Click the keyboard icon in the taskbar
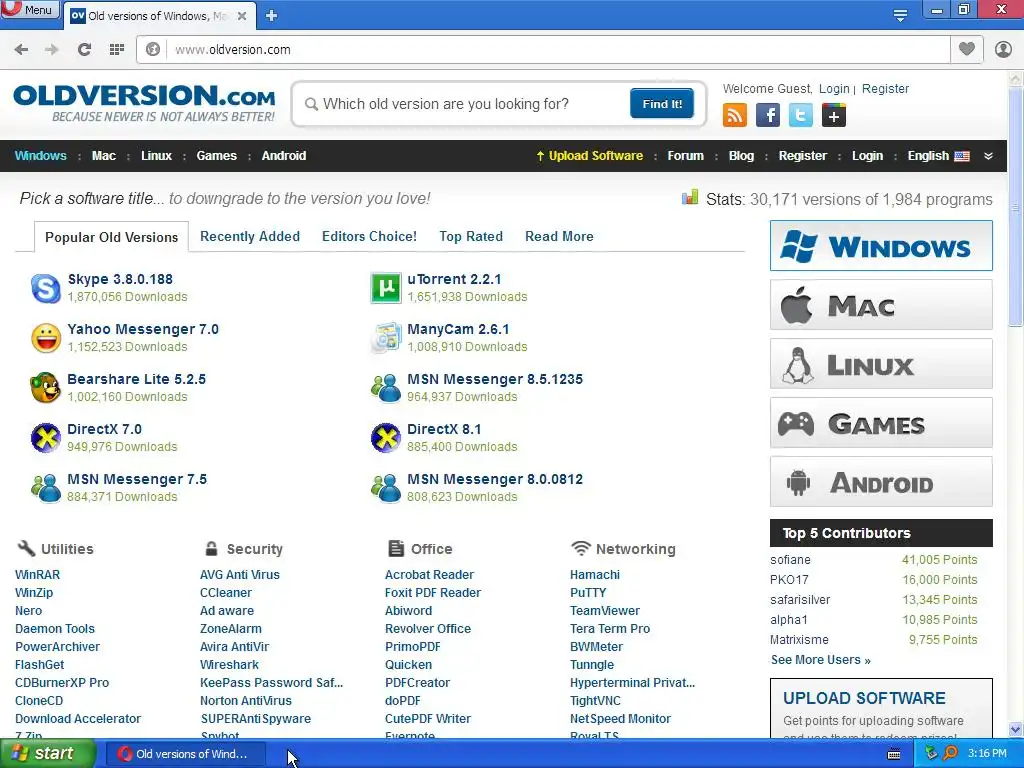 point(894,754)
